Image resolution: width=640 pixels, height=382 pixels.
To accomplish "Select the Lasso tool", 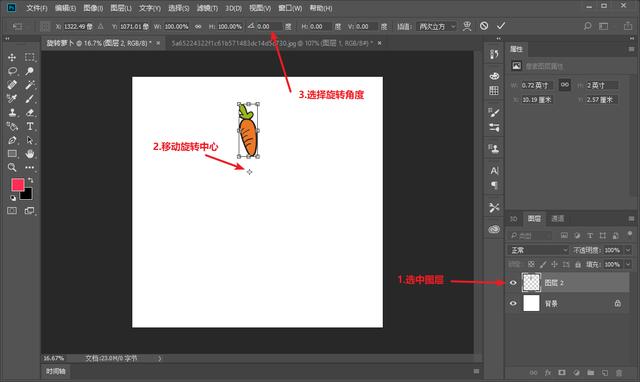I will pyautogui.click(x=12, y=71).
